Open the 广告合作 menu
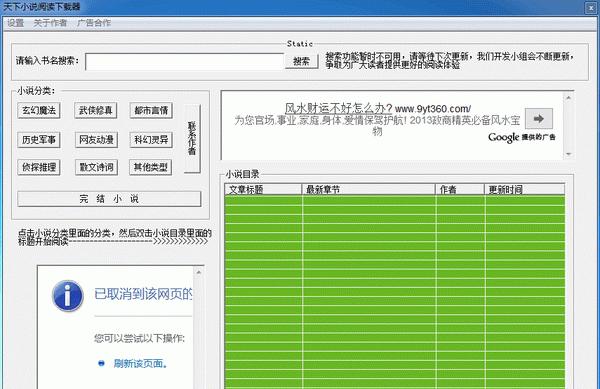The image size is (600, 389). click(x=94, y=23)
